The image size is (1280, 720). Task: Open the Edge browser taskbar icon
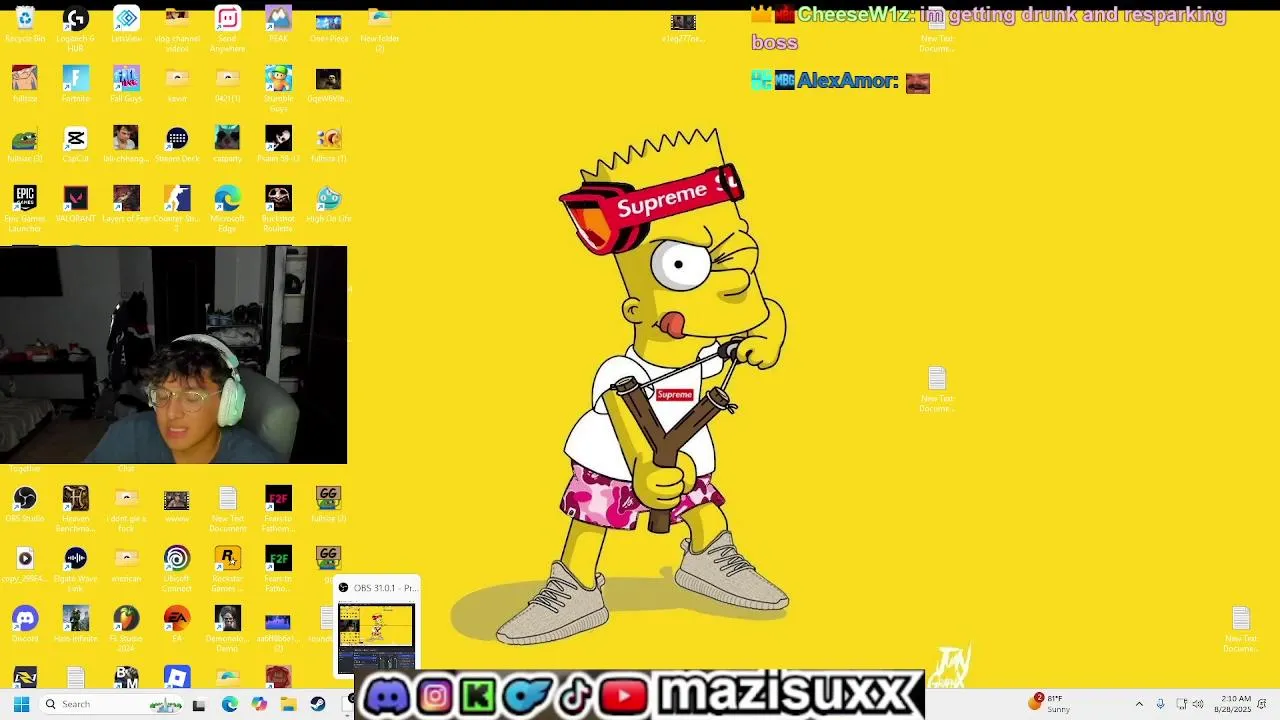[229, 704]
